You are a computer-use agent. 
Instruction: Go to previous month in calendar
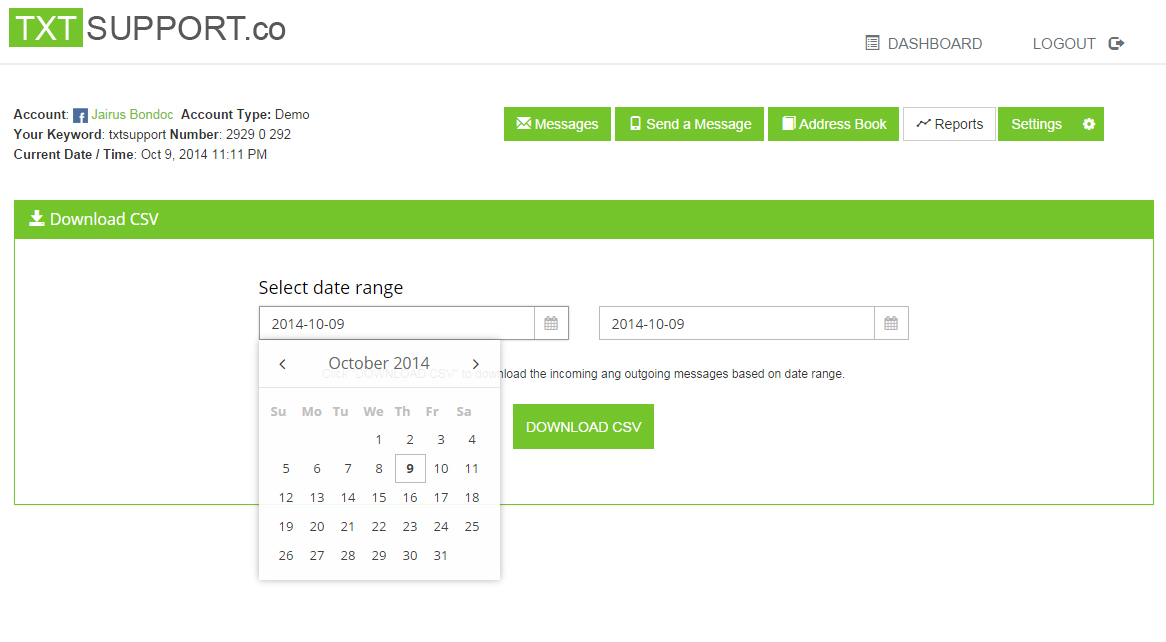(x=283, y=364)
